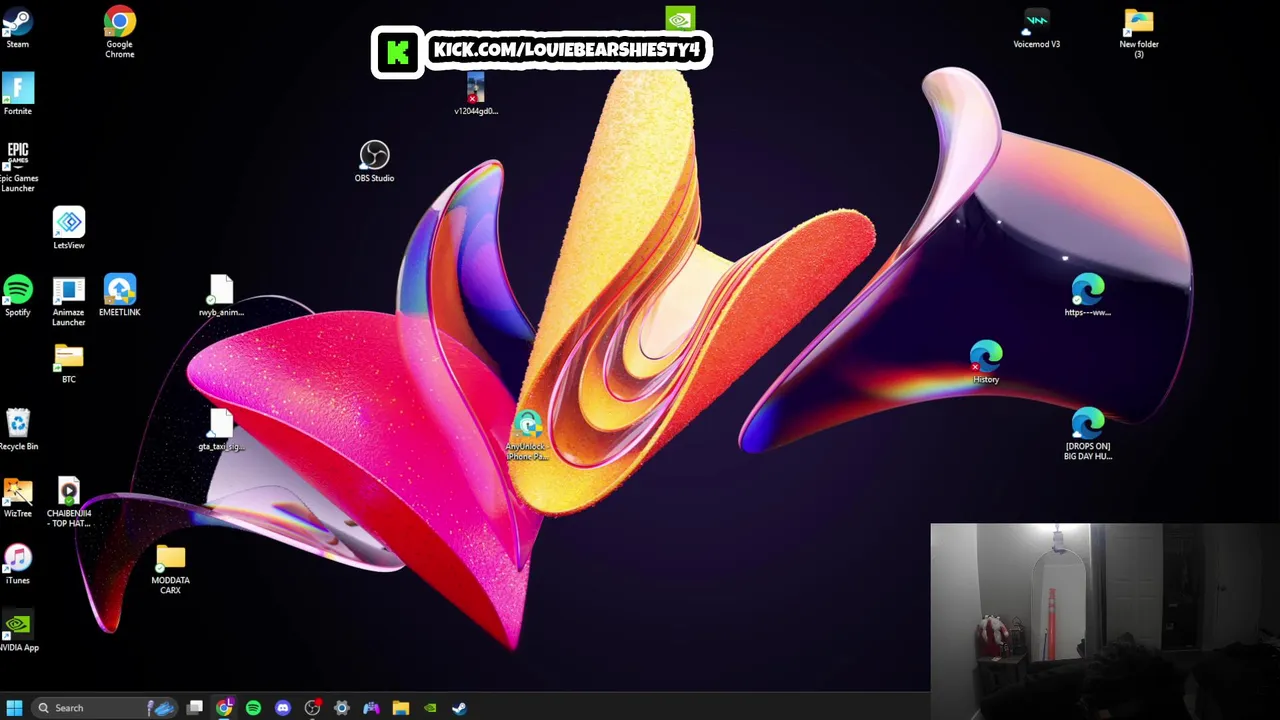Viewport: 1280px width, 720px height.
Task: Switch to Chrome in the taskbar
Action: [x=224, y=708]
